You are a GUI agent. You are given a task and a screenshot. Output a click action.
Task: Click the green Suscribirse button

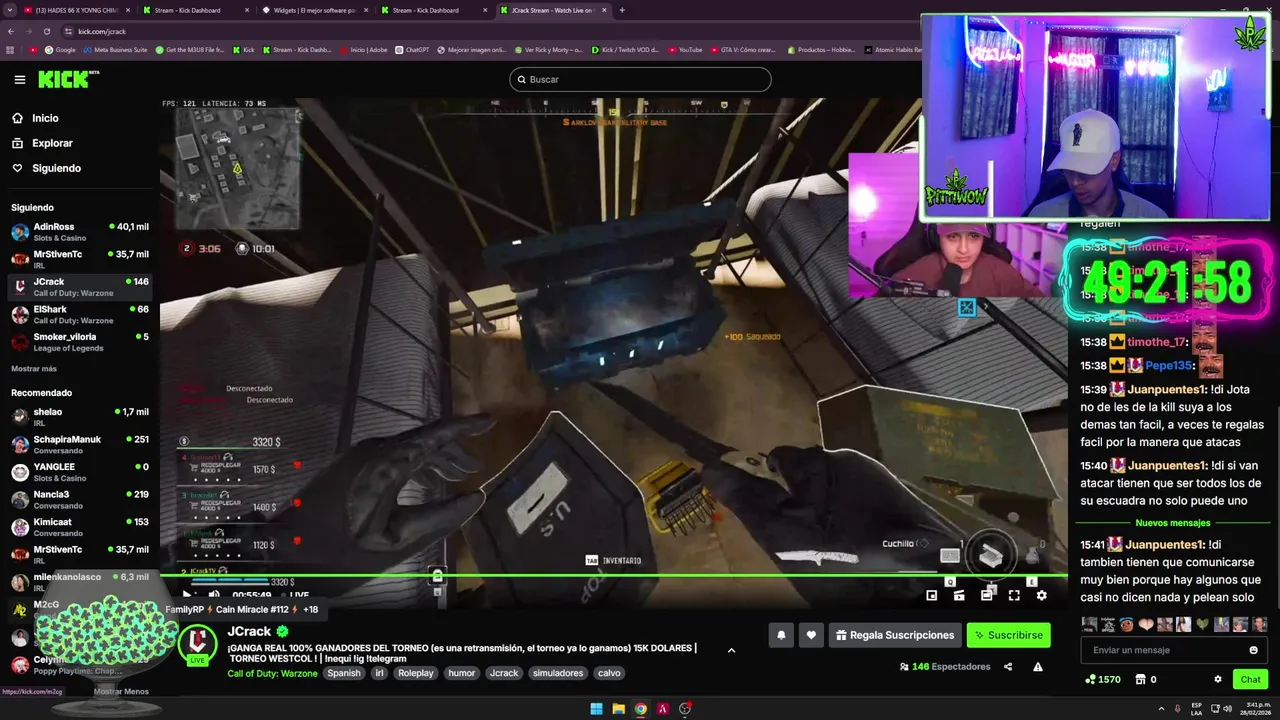[x=1009, y=635]
